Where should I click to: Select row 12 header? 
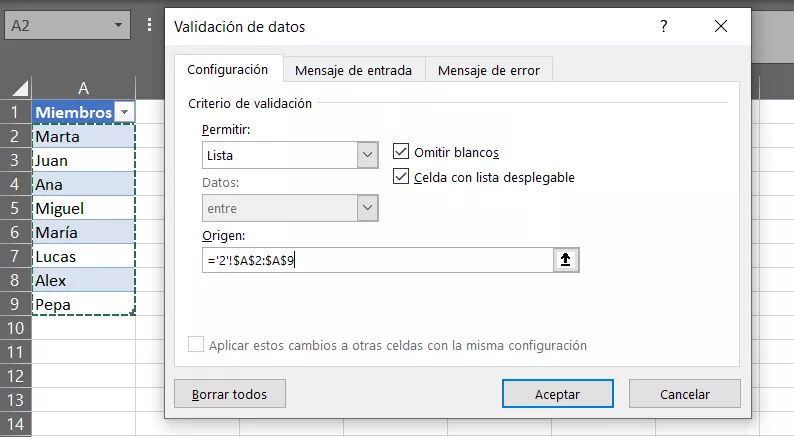(x=15, y=376)
